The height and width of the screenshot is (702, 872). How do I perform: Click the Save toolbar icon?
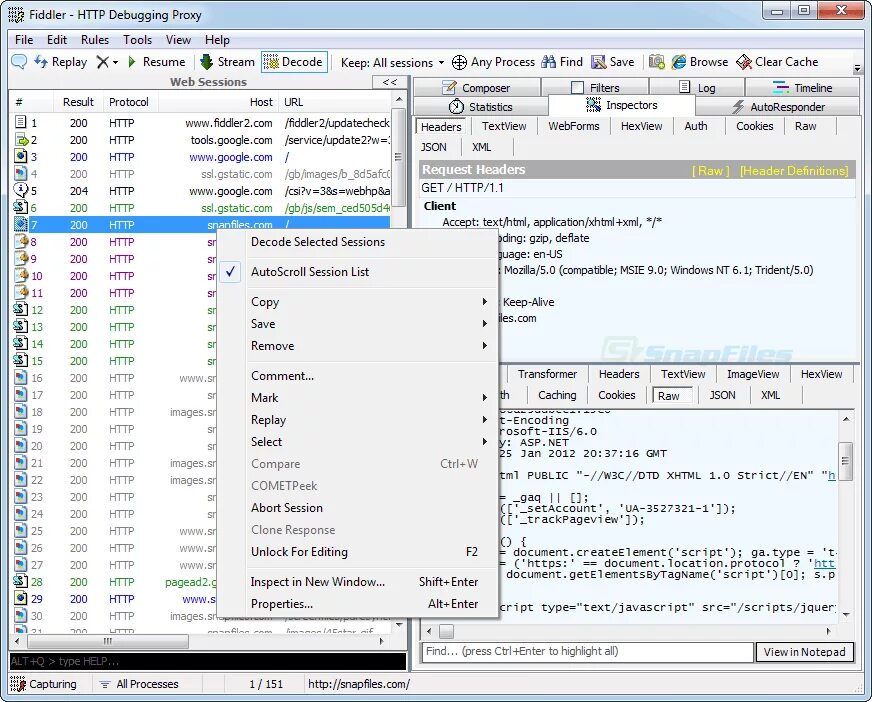598,62
